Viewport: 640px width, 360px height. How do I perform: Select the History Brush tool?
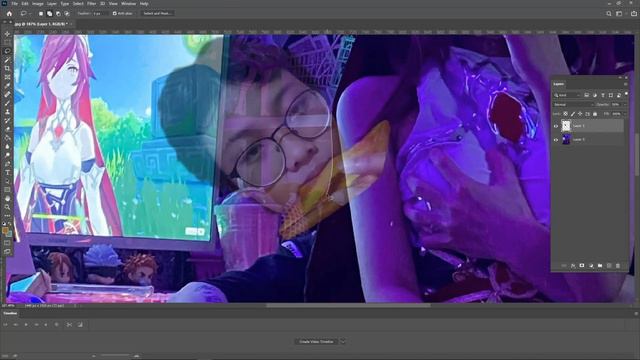[x=7, y=120]
